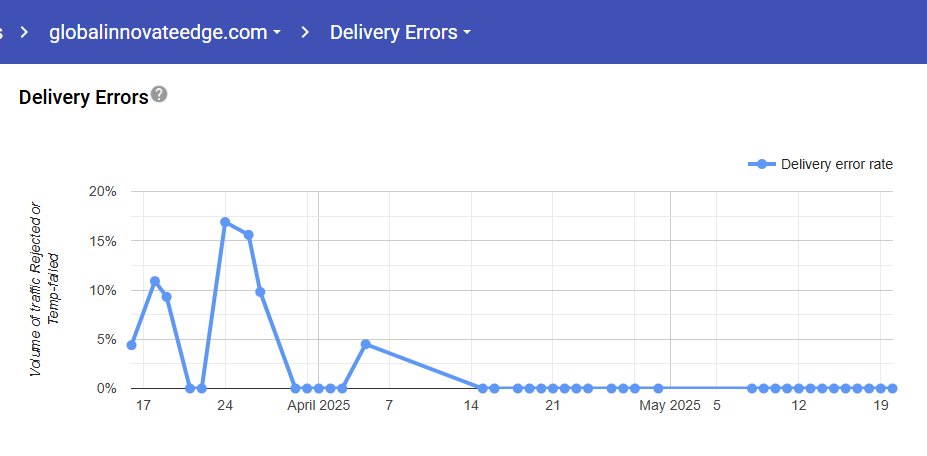Click the last data point on the far right
Screen dimensions: 927x456
(x=892, y=388)
